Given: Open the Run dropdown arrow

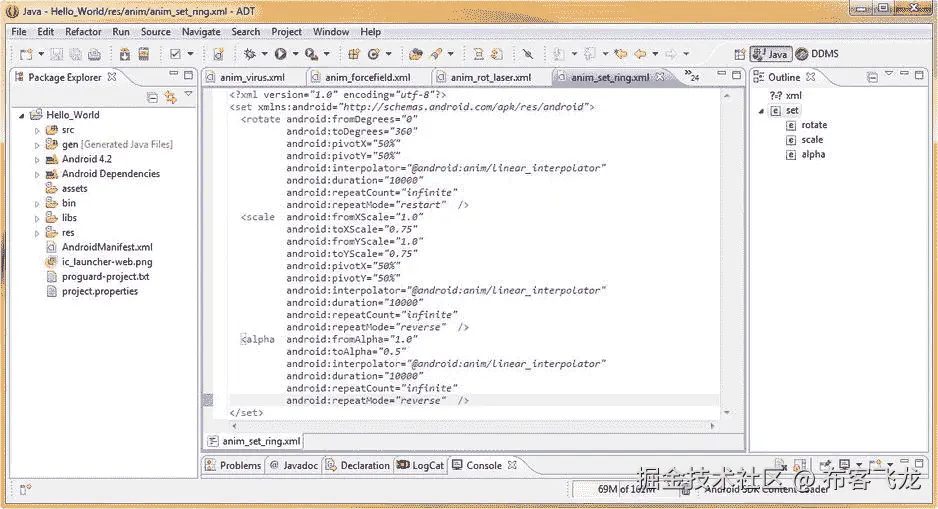Looking at the screenshot, I should pos(295,54).
